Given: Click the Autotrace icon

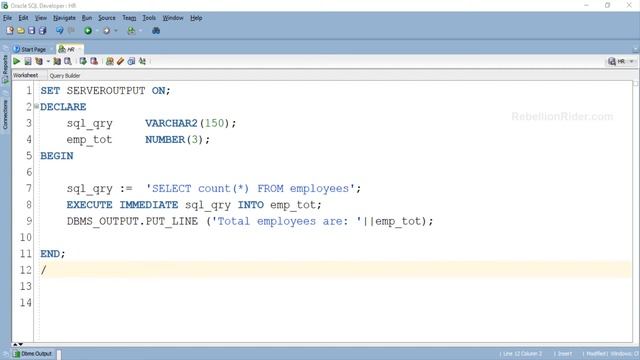Looking at the screenshot, I should click(57, 61).
